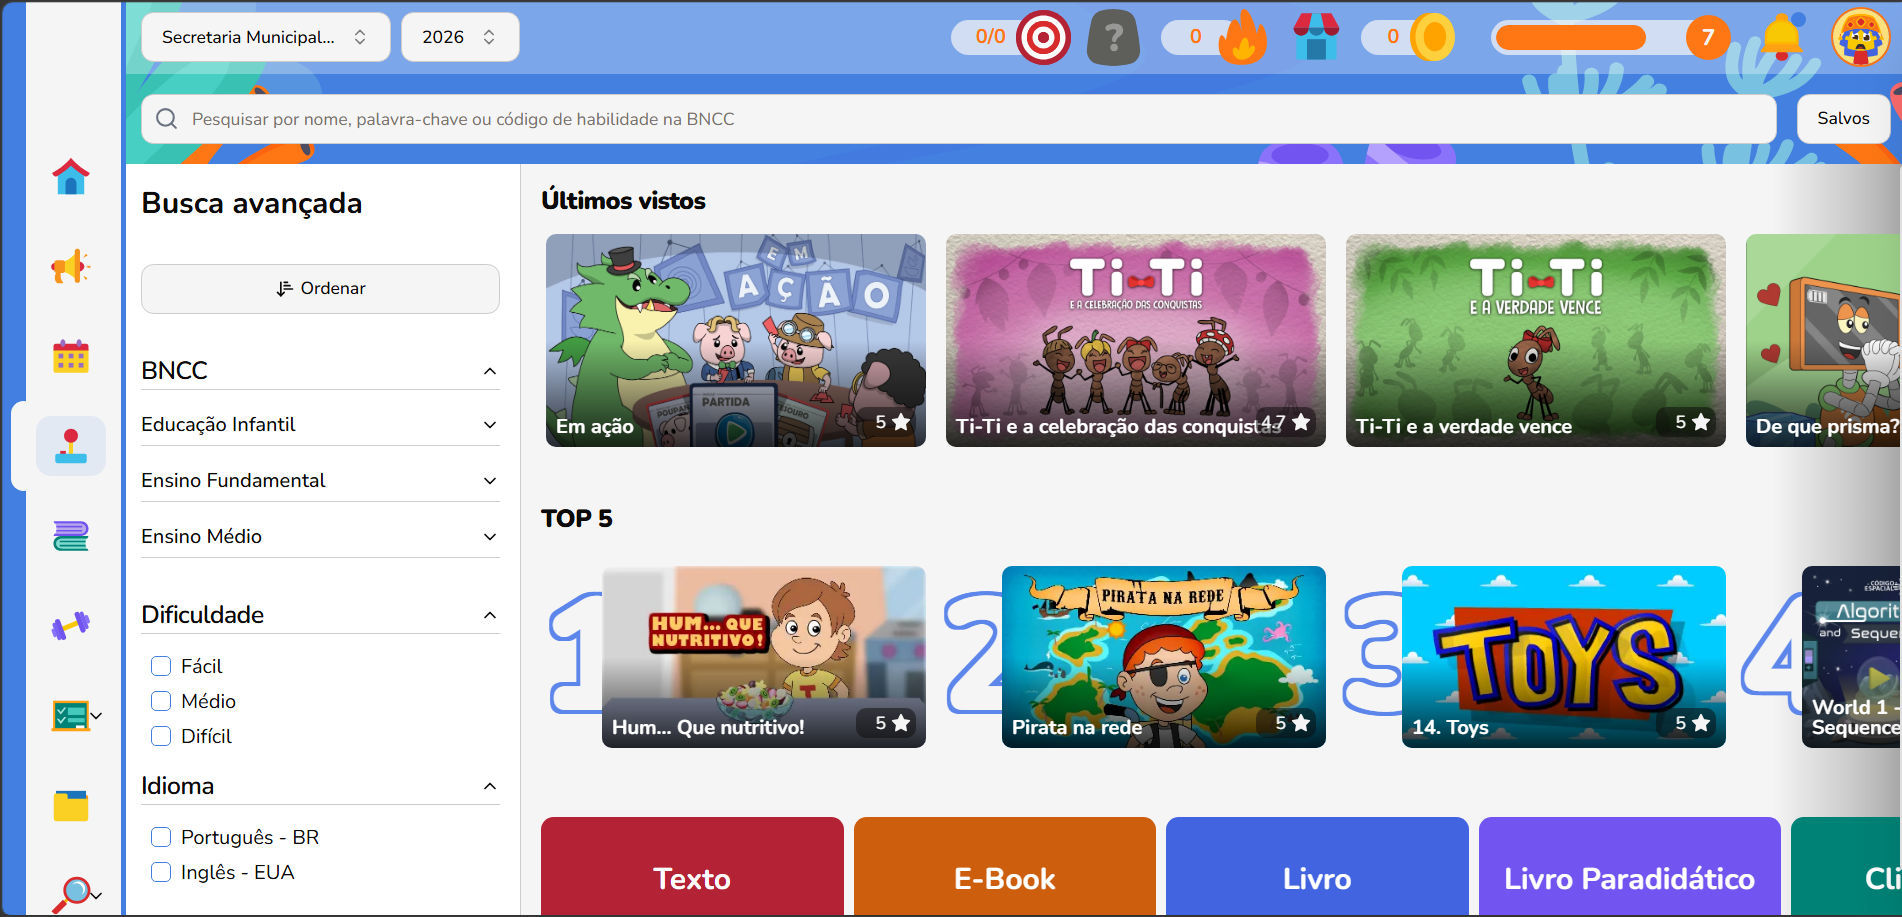The width and height of the screenshot is (1902, 917).
Task: Open the 2026 year dropdown
Action: (460, 37)
